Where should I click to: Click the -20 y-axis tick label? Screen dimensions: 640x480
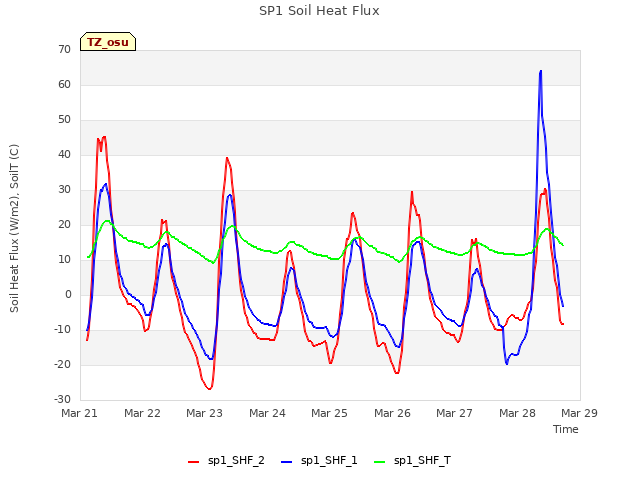(62, 364)
